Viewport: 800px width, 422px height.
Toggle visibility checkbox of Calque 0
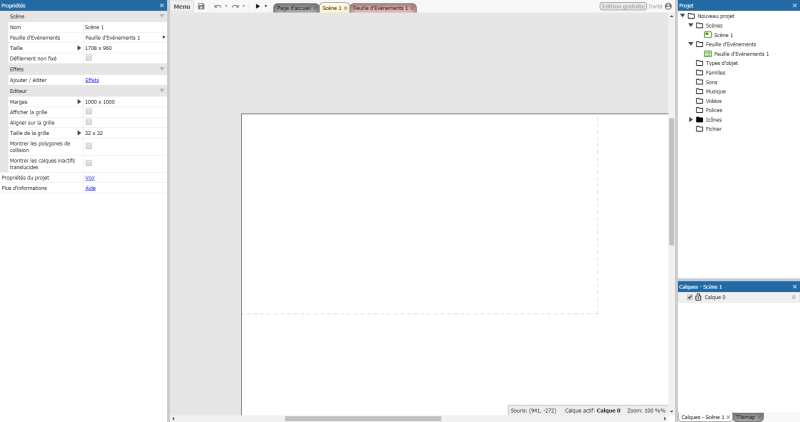click(x=688, y=297)
